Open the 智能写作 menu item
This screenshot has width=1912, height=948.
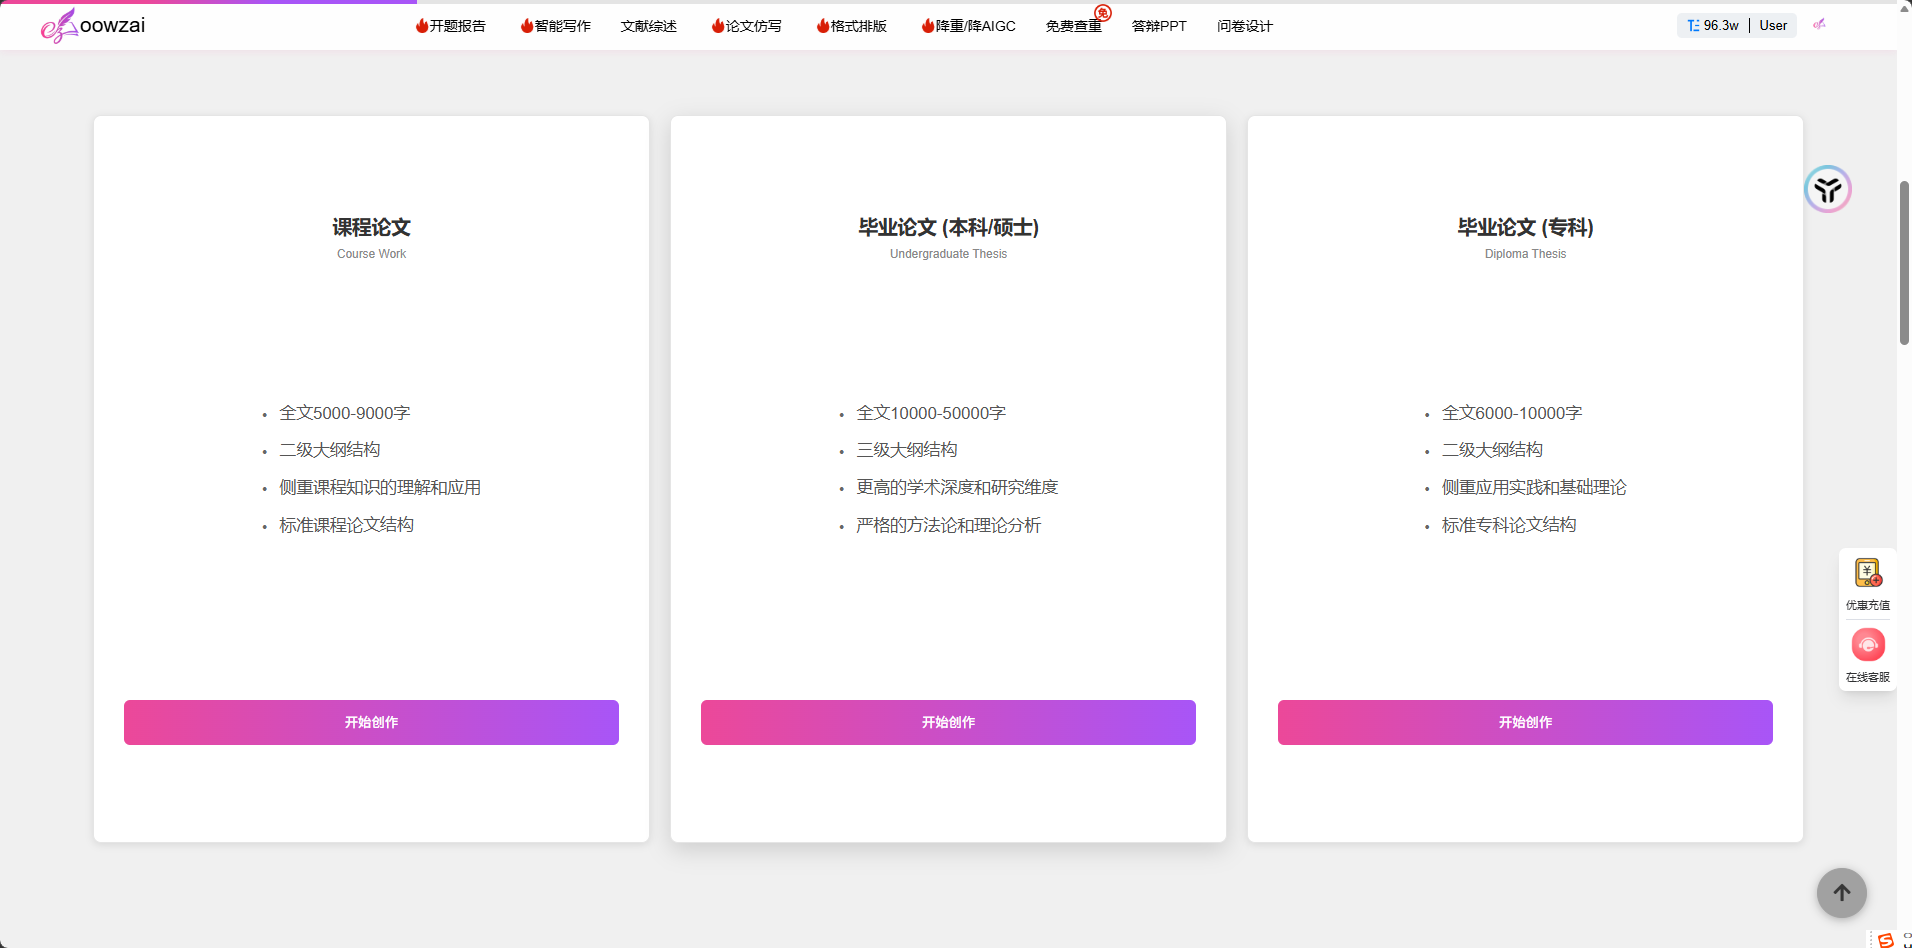[555, 26]
